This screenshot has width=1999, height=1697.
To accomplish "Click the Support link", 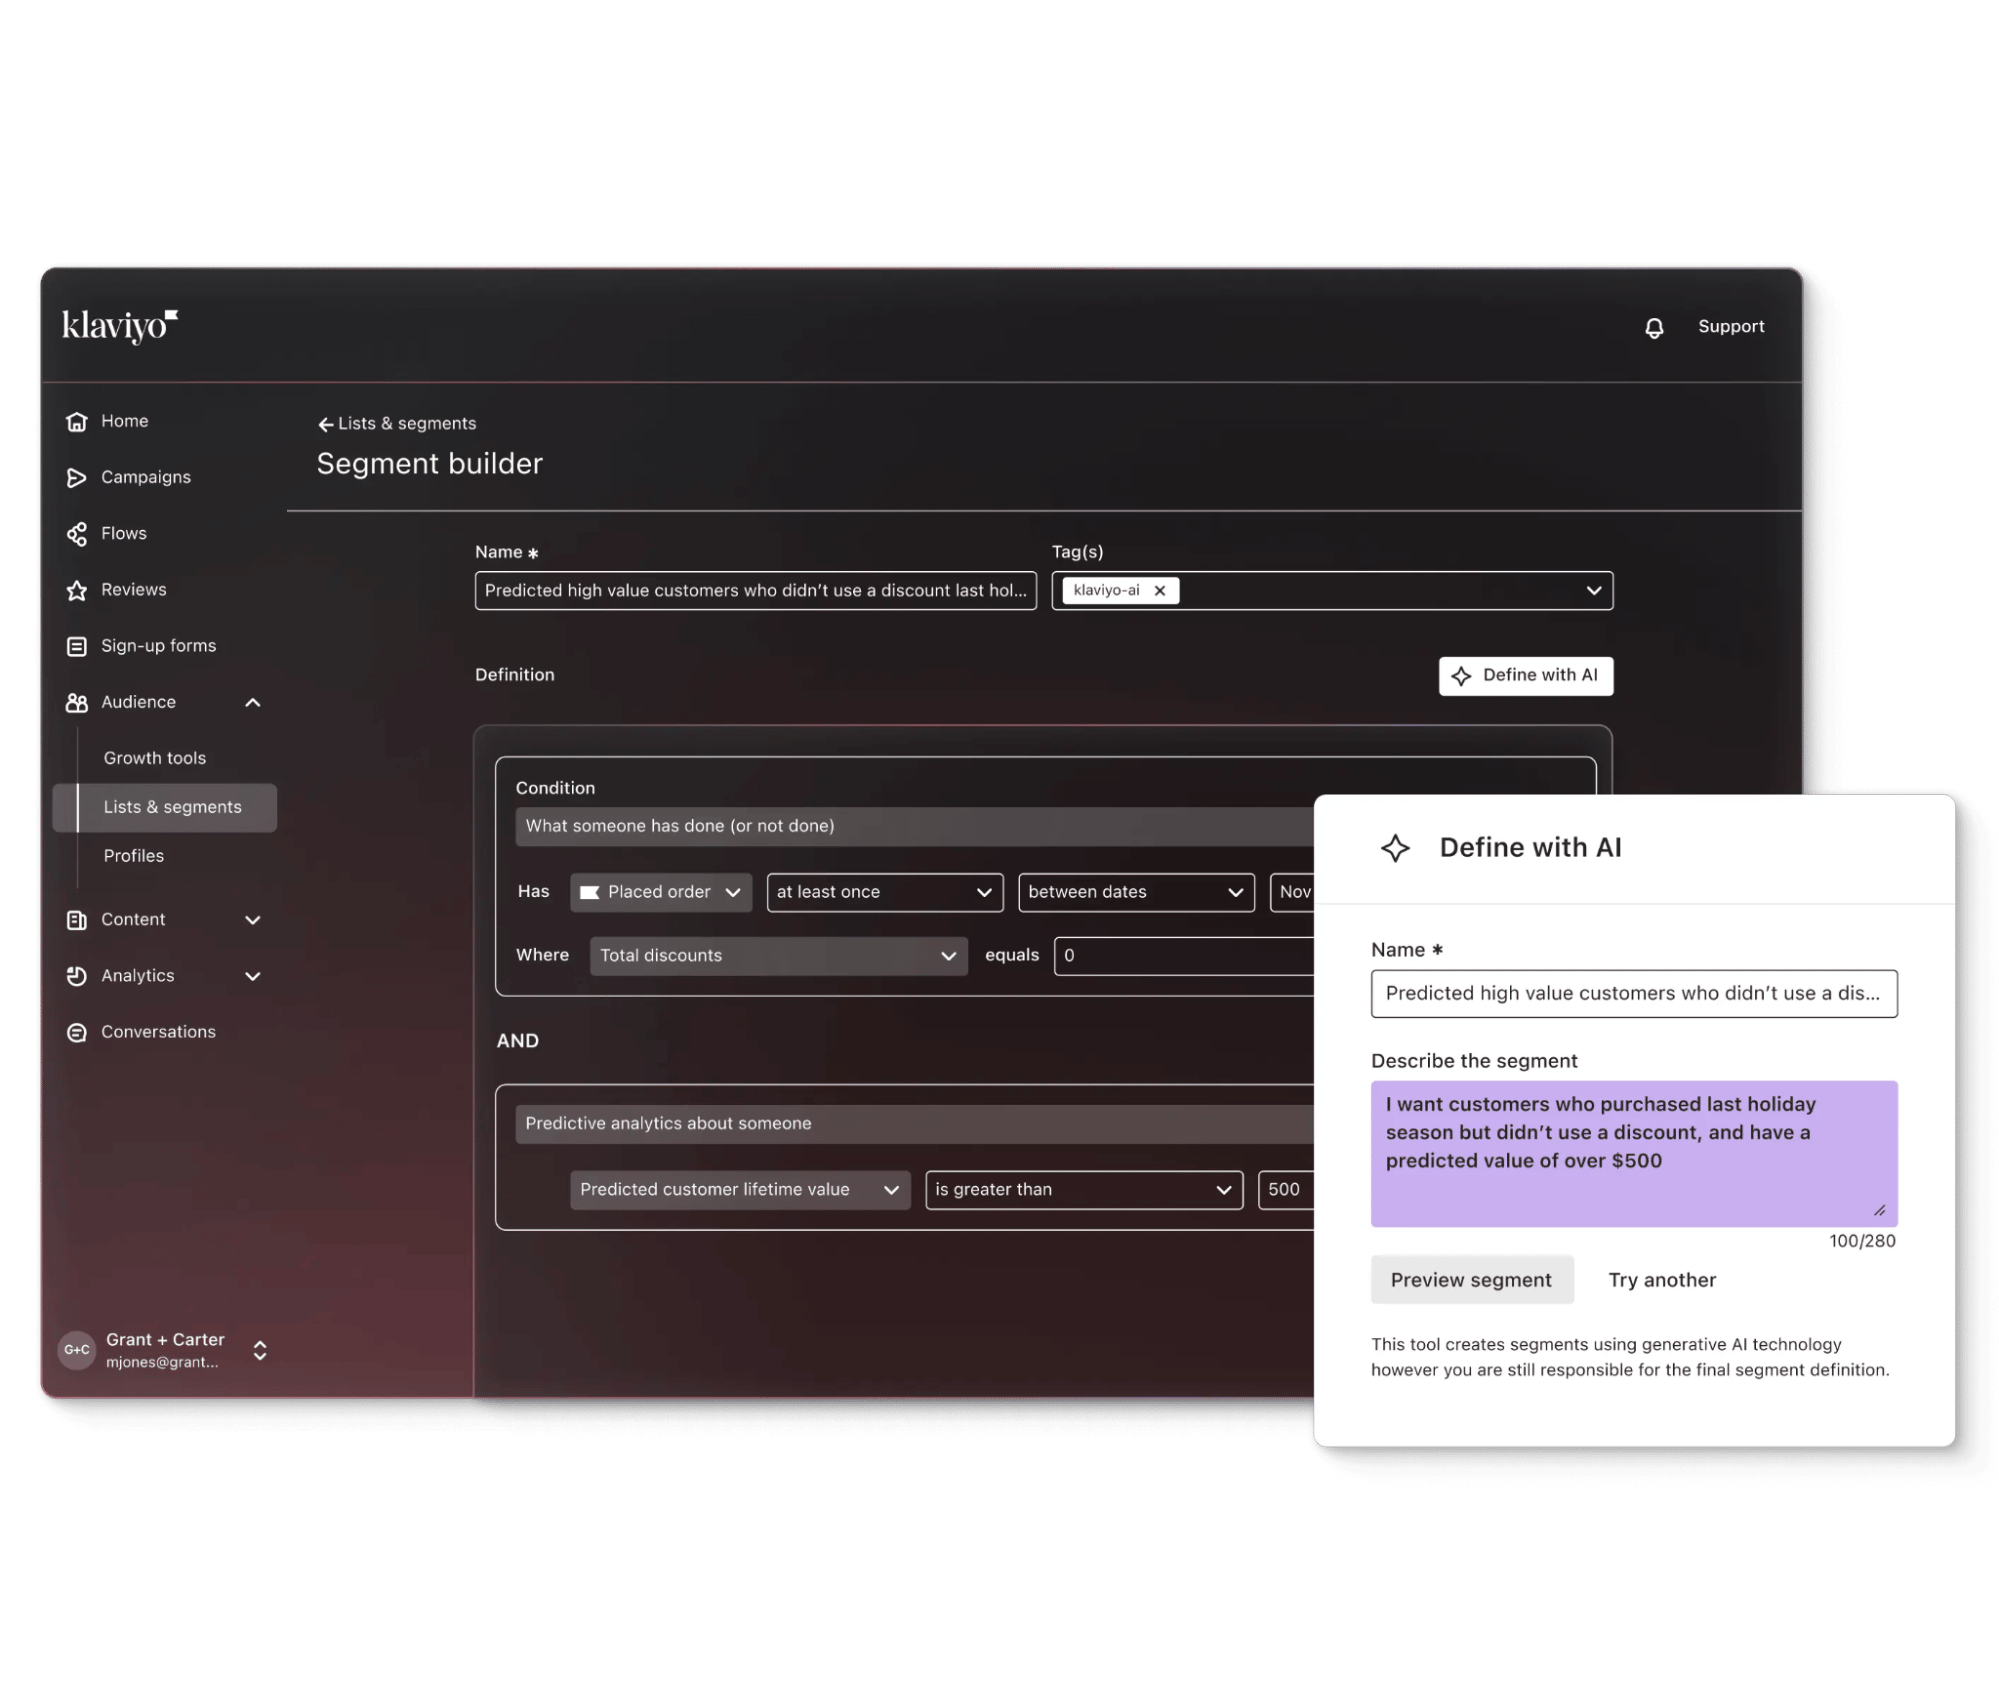I will point(1731,326).
